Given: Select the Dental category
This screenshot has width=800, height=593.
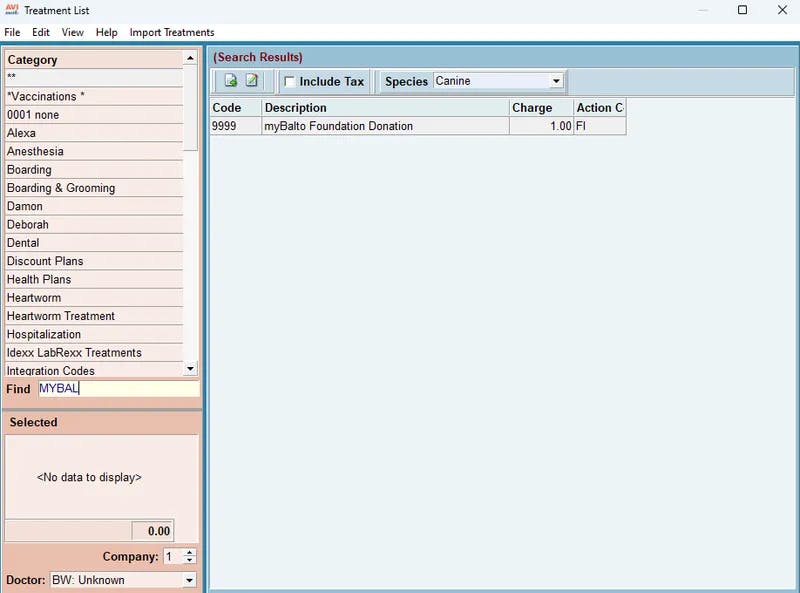Looking at the screenshot, I should pos(94,243).
